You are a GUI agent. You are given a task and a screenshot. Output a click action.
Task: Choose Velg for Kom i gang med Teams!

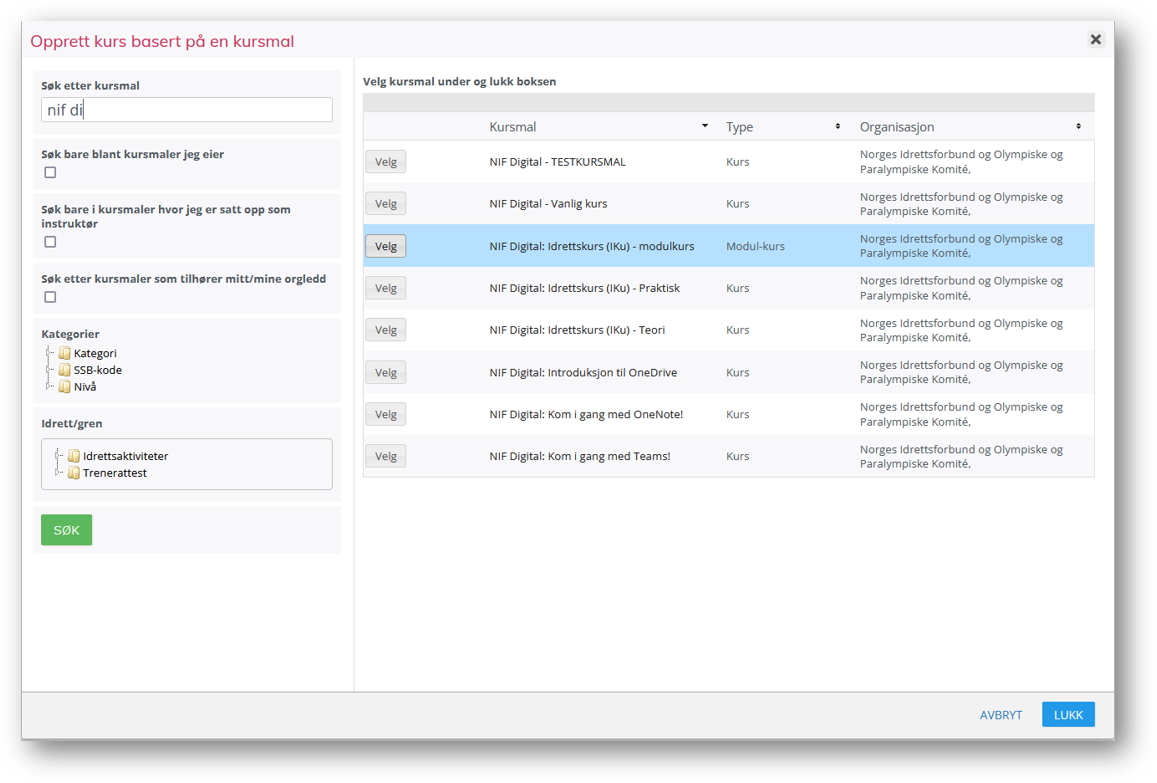tap(386, 456)
